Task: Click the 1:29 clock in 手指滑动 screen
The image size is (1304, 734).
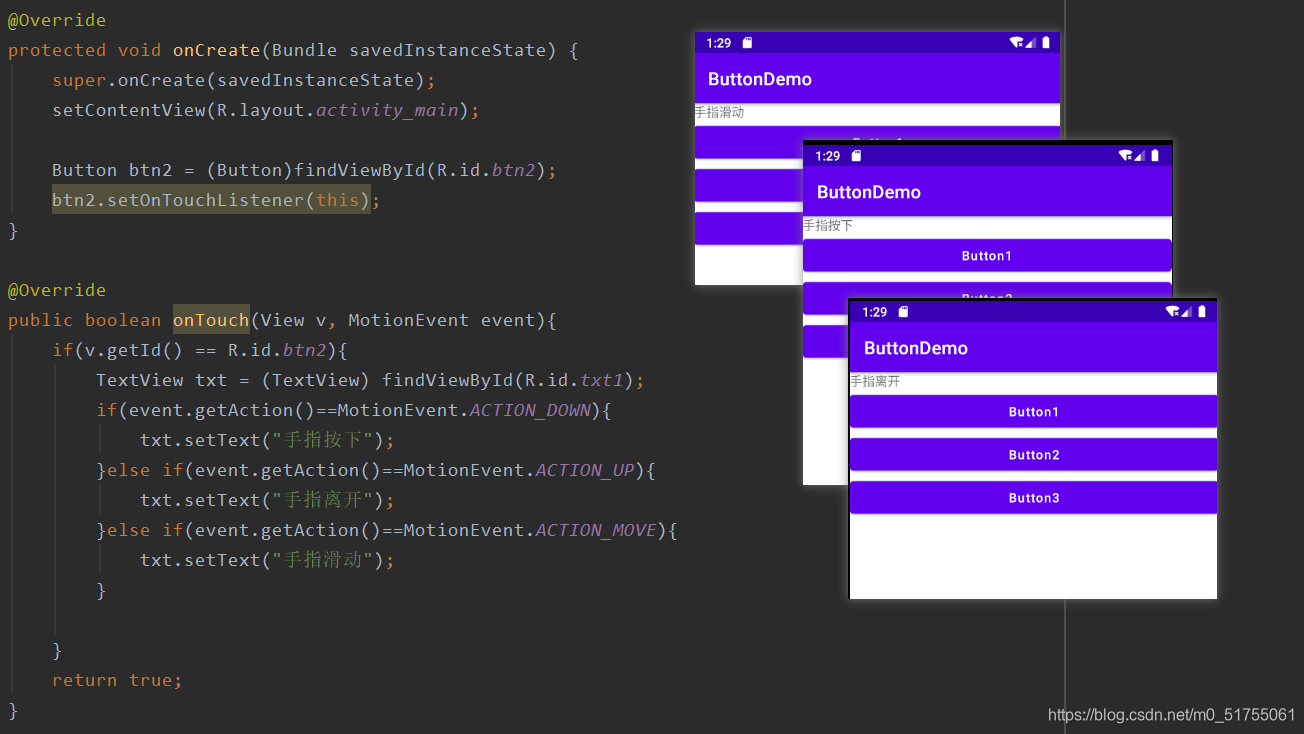Action: (718, 43)
